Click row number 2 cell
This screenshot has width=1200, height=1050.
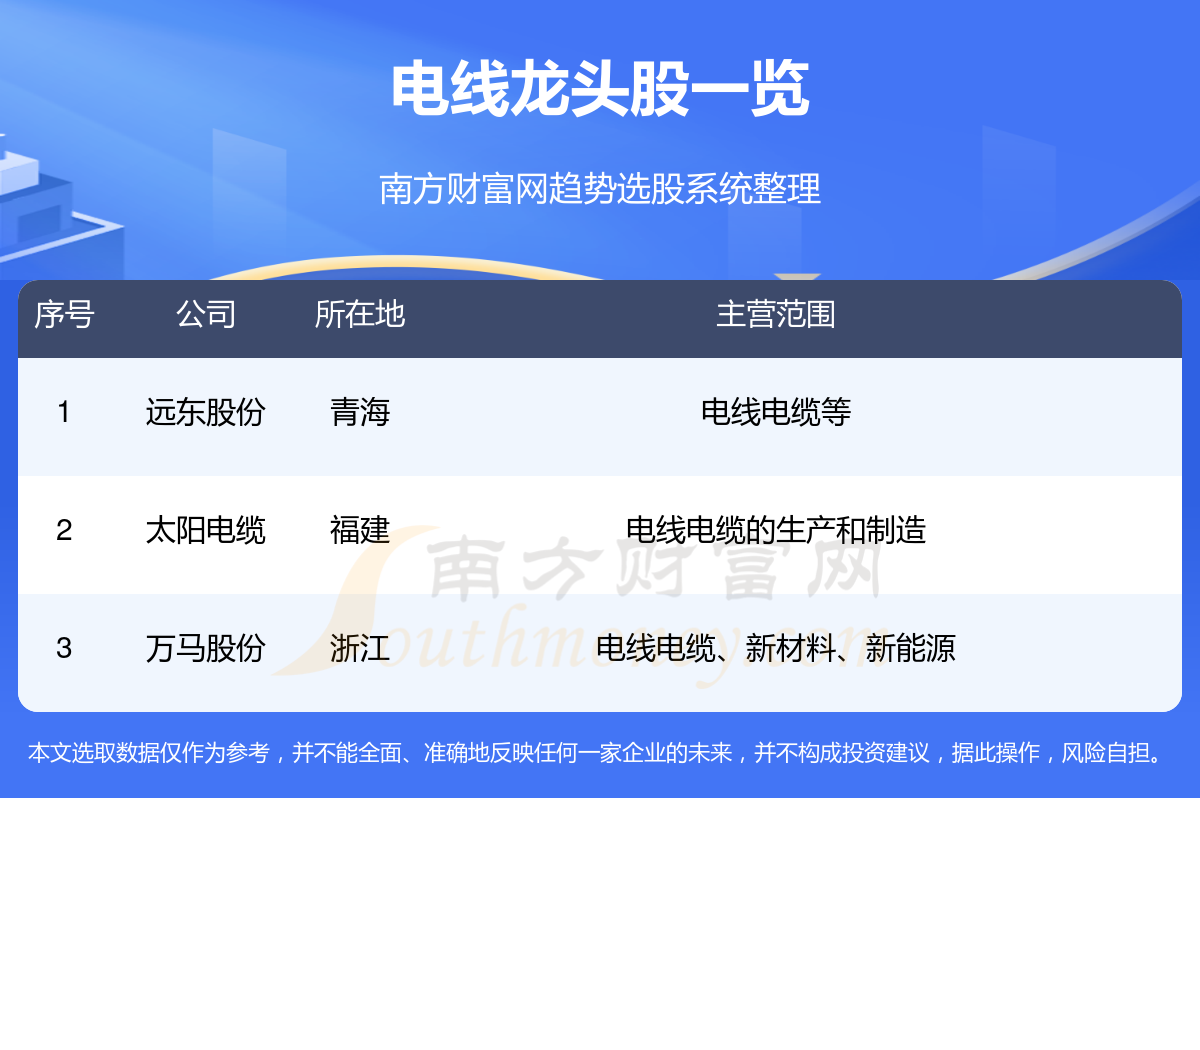[x=64, y=530]
